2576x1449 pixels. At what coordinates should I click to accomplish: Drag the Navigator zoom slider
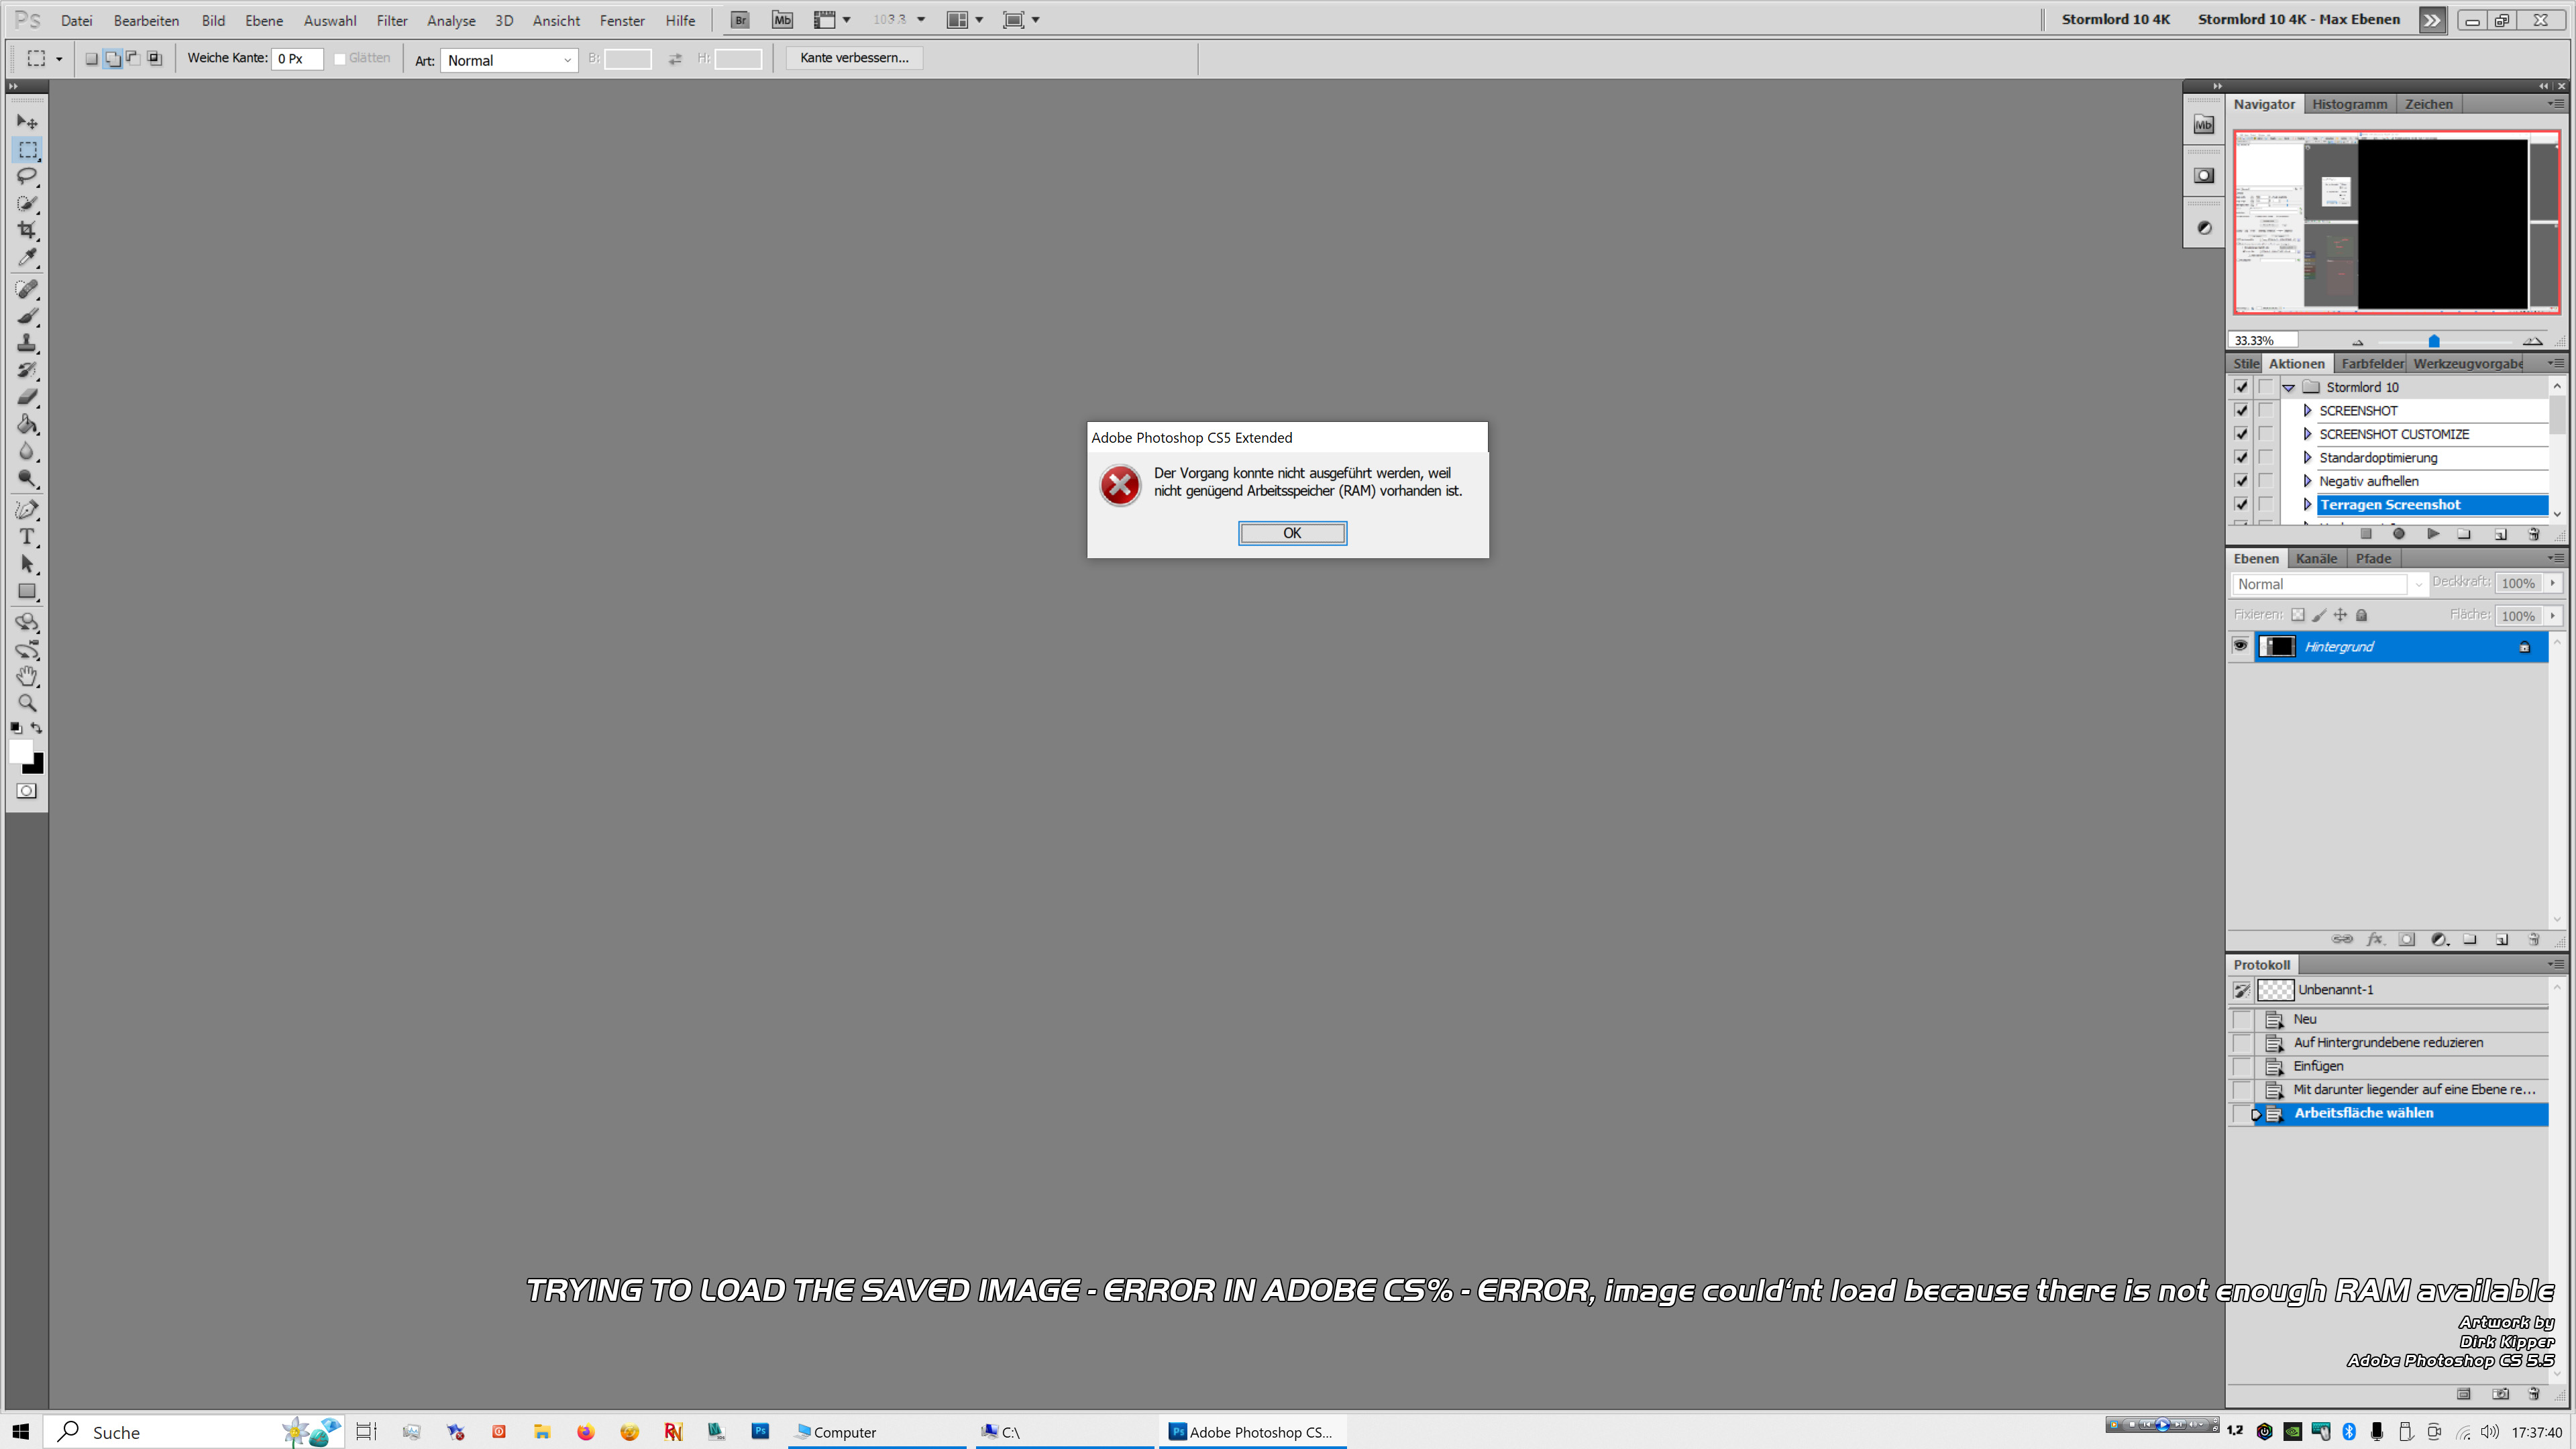tap(2432, 338)
